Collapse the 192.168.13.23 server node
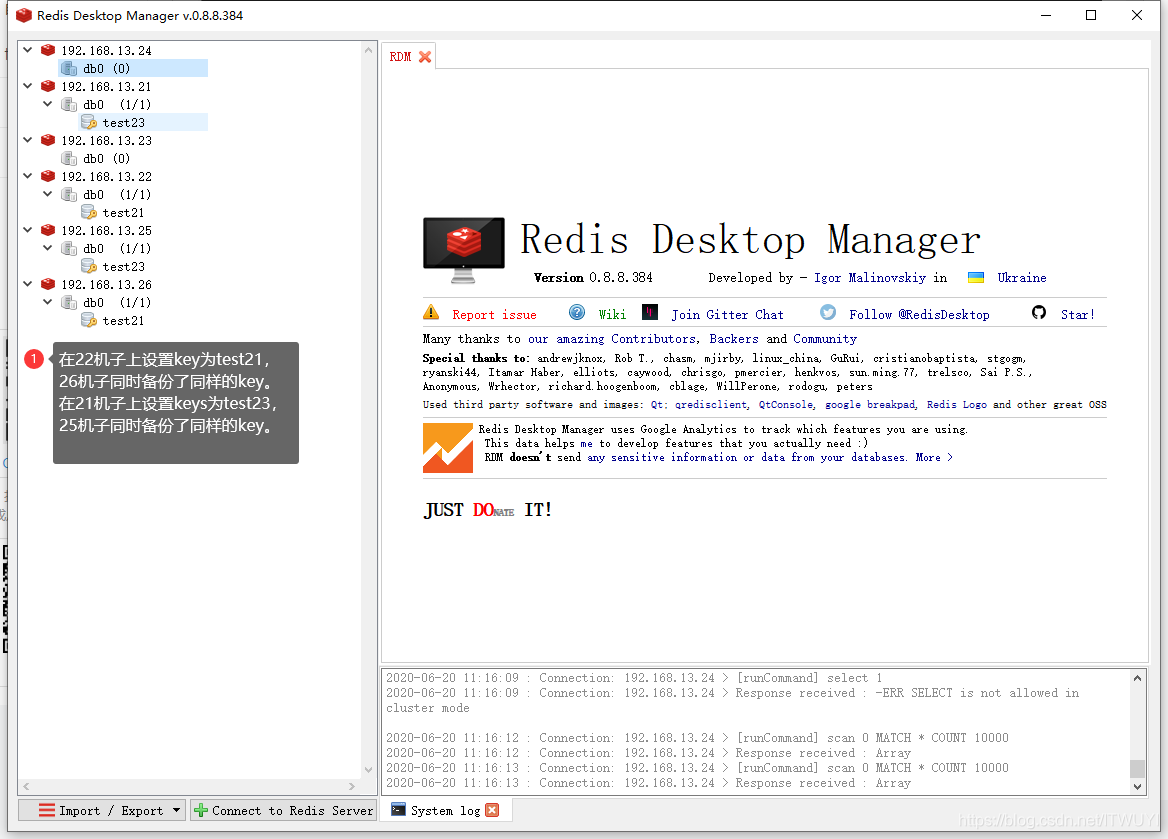 point(28,140)
